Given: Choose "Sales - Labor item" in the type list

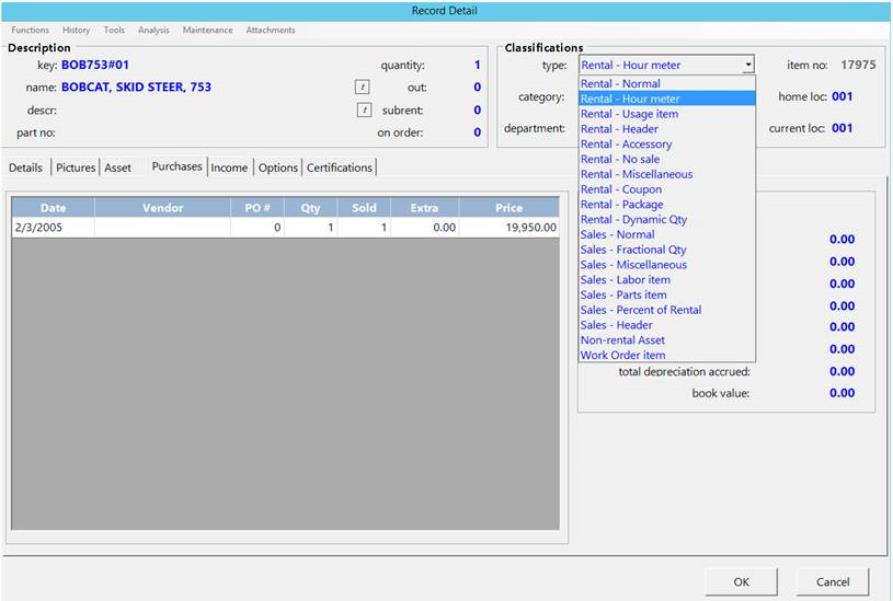Looking at the screenshot, I should pyautogui.click(x=625, y=280).
